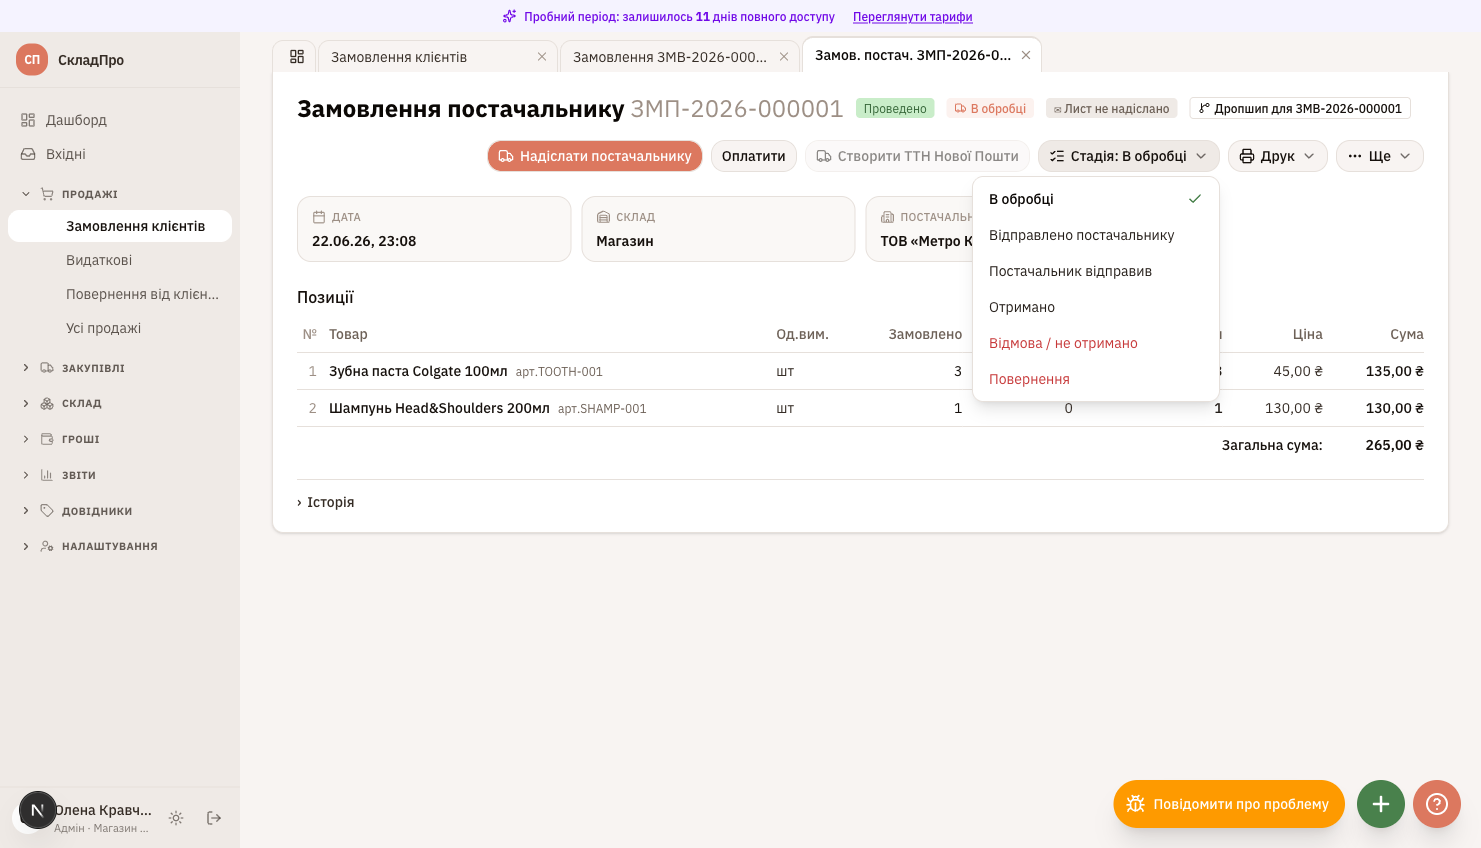This screenshot has height=848, width=1481.
Task: Select the checked В обробці stage option
Action: pos(1095,199)
